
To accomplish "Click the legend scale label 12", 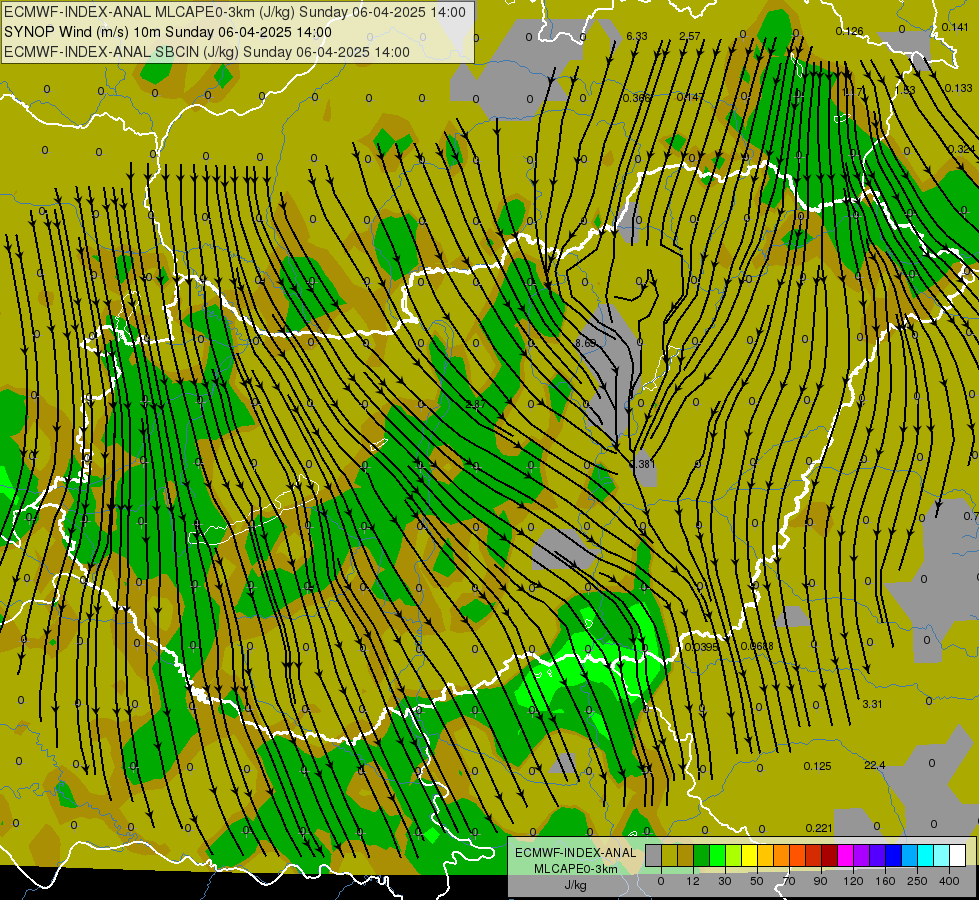I will coord(693,881).
